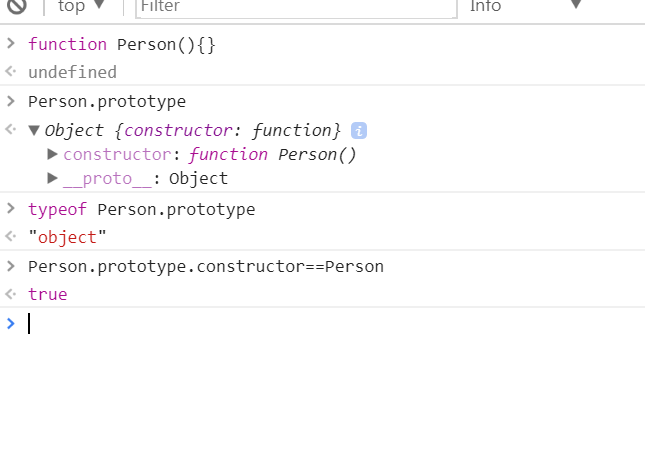Click the clear console icon

pyautogui.click(x=16, y=6)
